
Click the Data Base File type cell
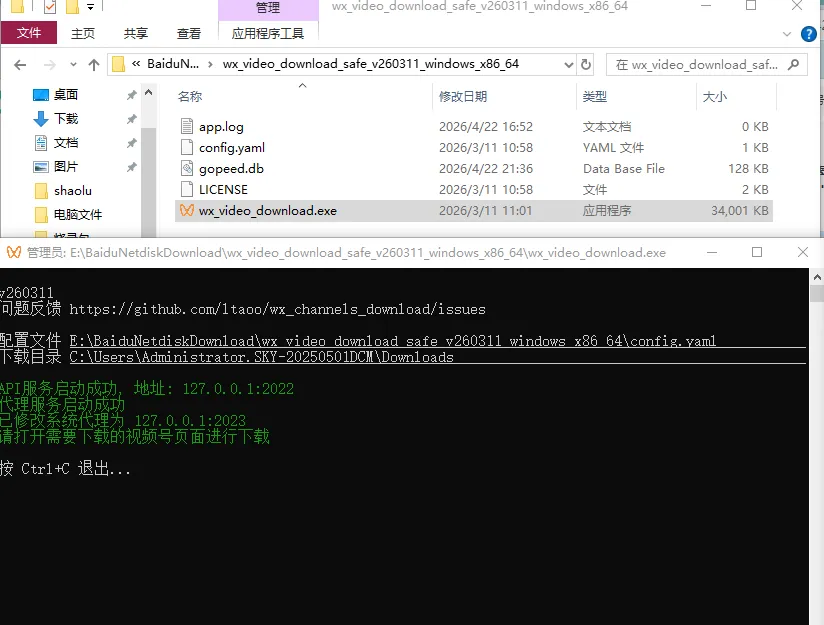pos(624,169)
